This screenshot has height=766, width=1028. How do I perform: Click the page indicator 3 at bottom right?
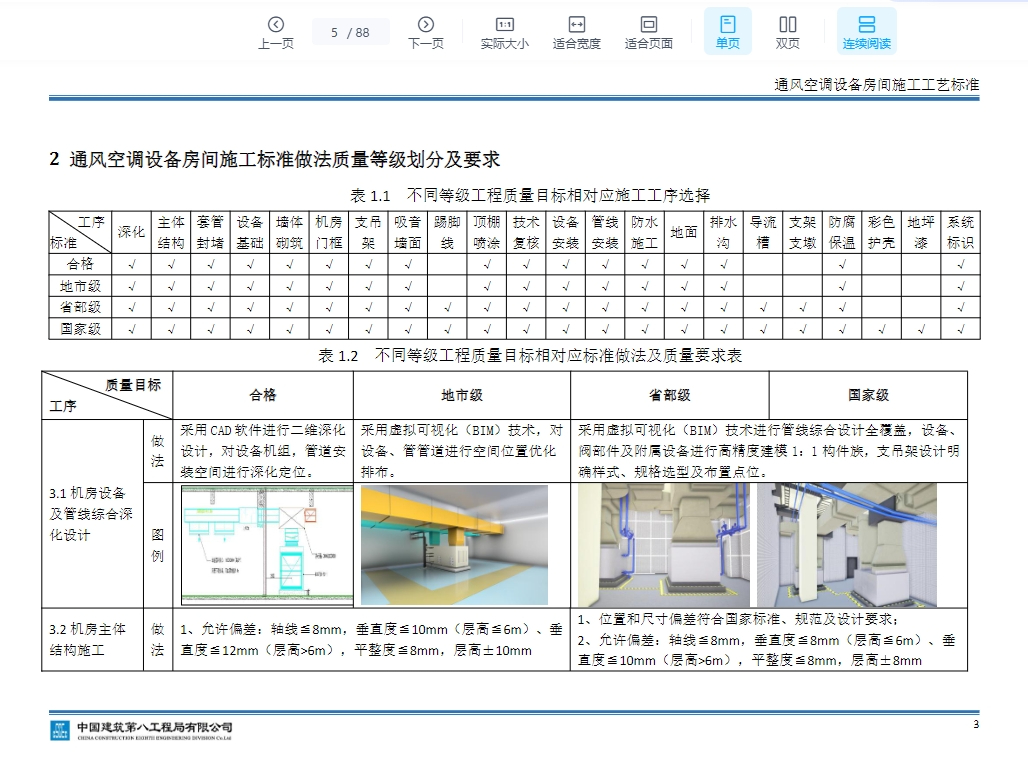(x=977, y=722)
